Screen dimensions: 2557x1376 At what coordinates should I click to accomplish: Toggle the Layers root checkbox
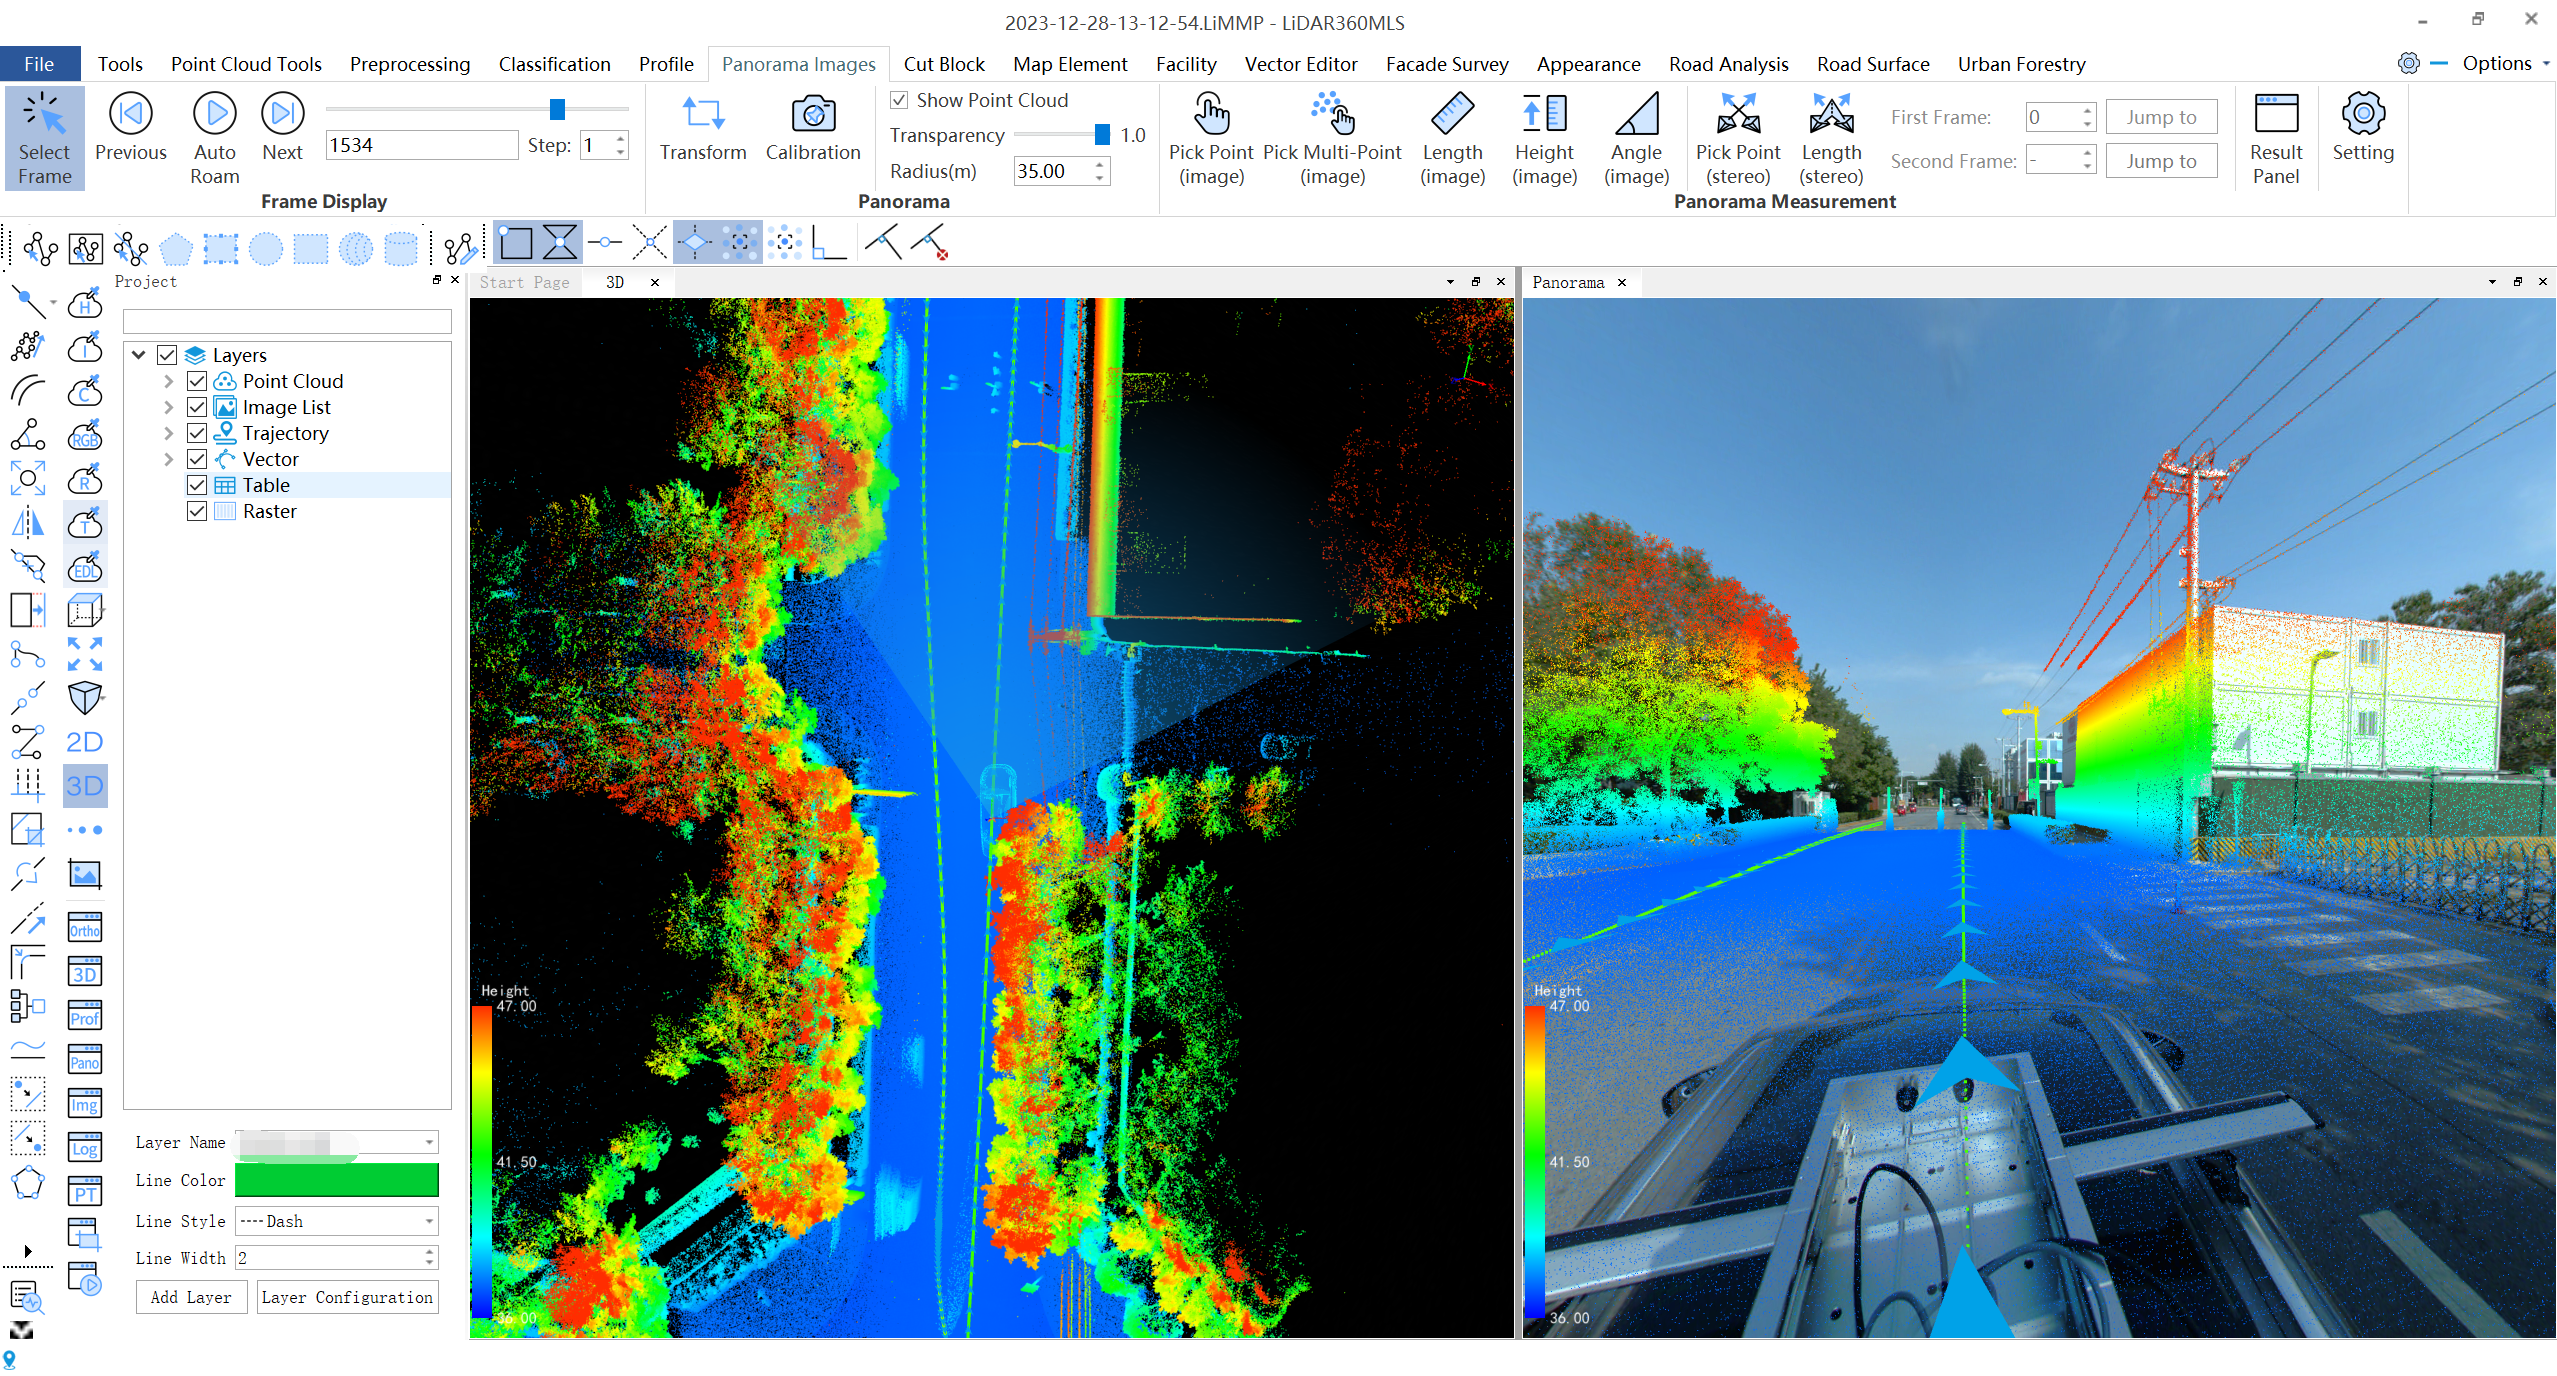pyautogui.click(x=167, y=355)
